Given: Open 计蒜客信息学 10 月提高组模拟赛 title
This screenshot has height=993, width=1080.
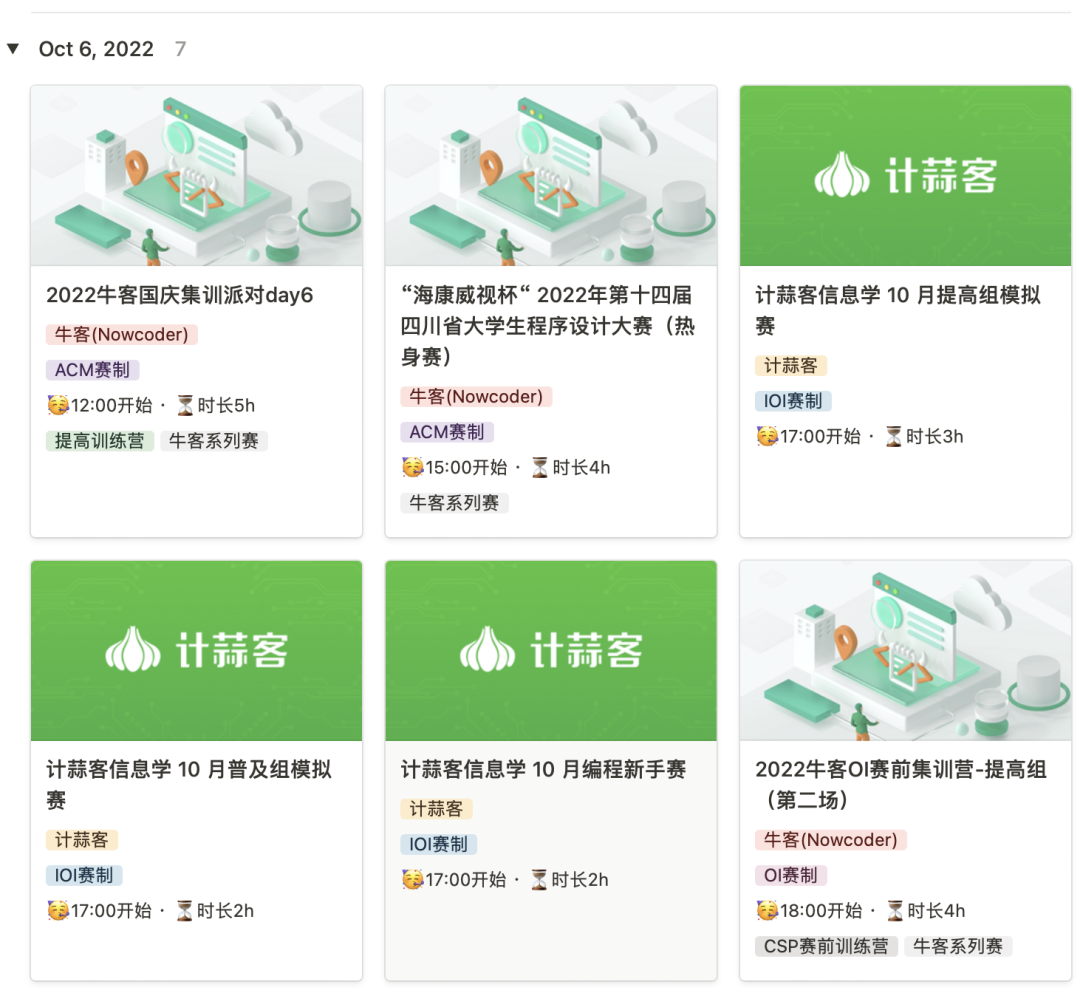Looking at the screenshot, I should click(898, 310).
